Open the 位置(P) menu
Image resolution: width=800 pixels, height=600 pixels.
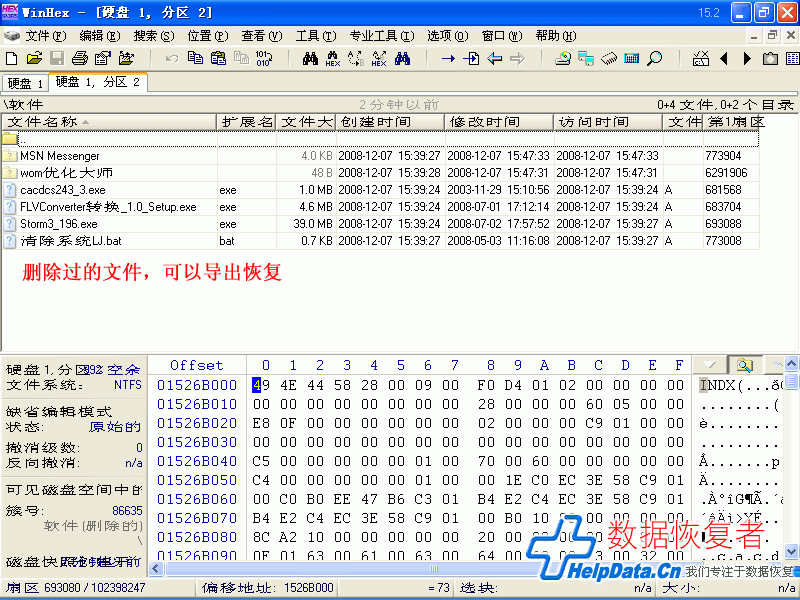pyautogui.click(x=207, y=36)
